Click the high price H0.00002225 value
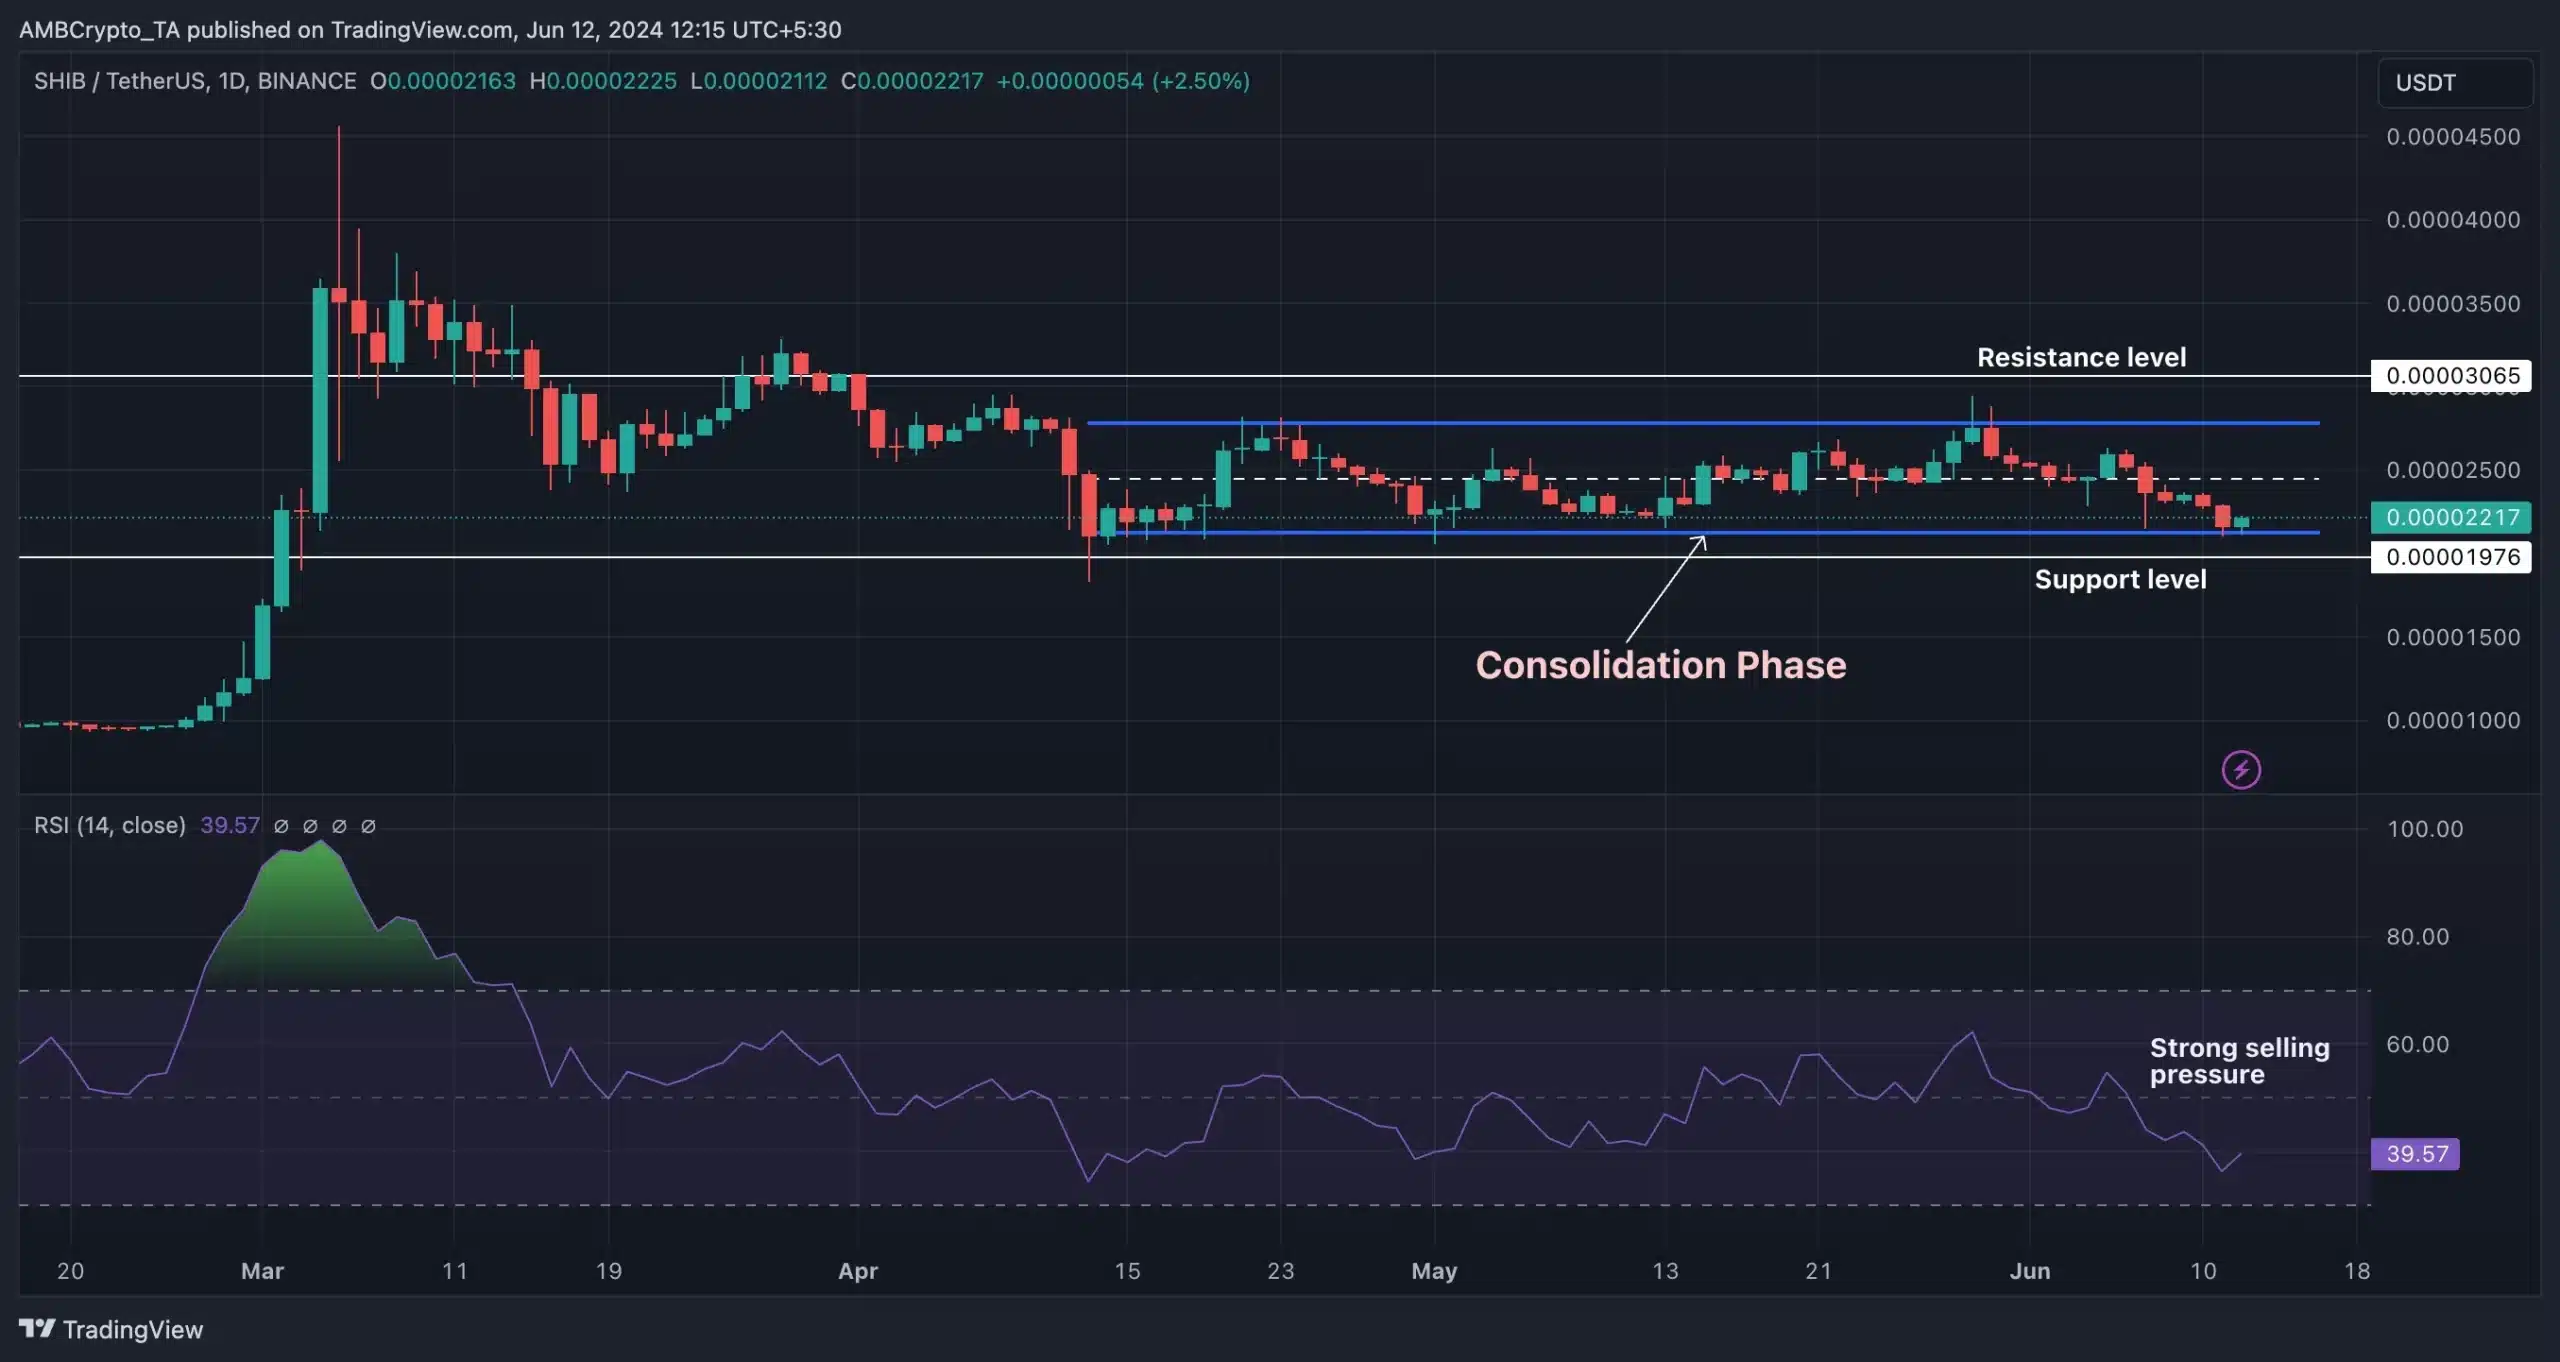 pyautogui.click(x=603, y=81)
